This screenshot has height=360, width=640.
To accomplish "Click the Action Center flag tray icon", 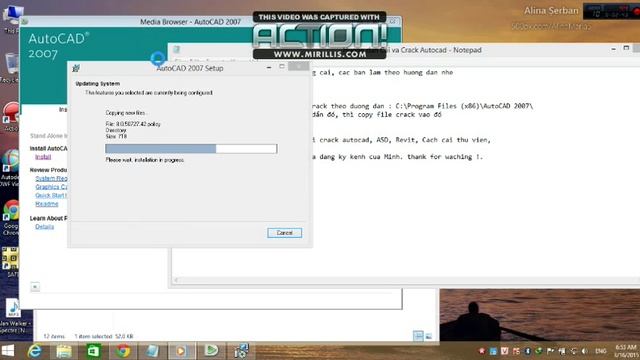I will point(550,351).
